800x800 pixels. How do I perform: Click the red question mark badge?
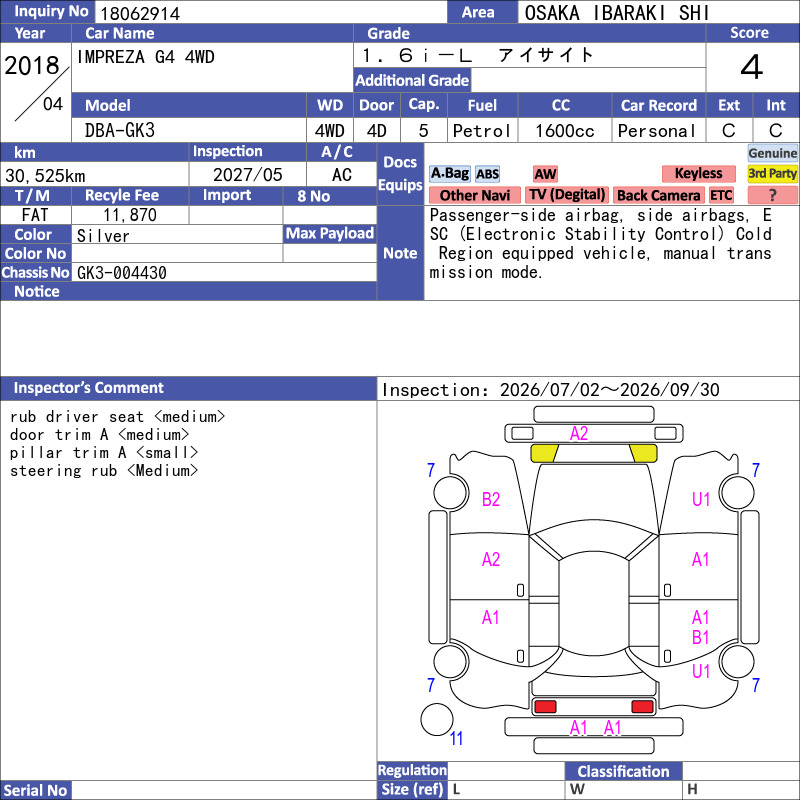click(772, 195)
